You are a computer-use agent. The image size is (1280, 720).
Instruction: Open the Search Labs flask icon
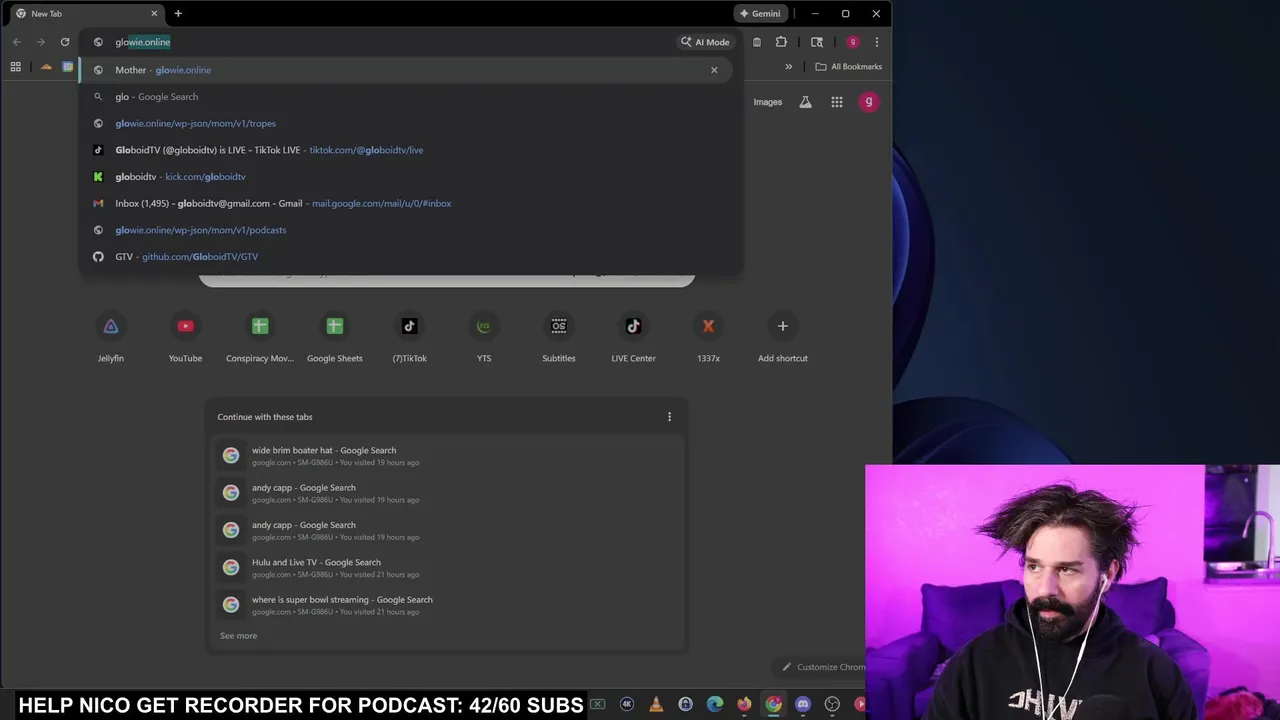805,102
